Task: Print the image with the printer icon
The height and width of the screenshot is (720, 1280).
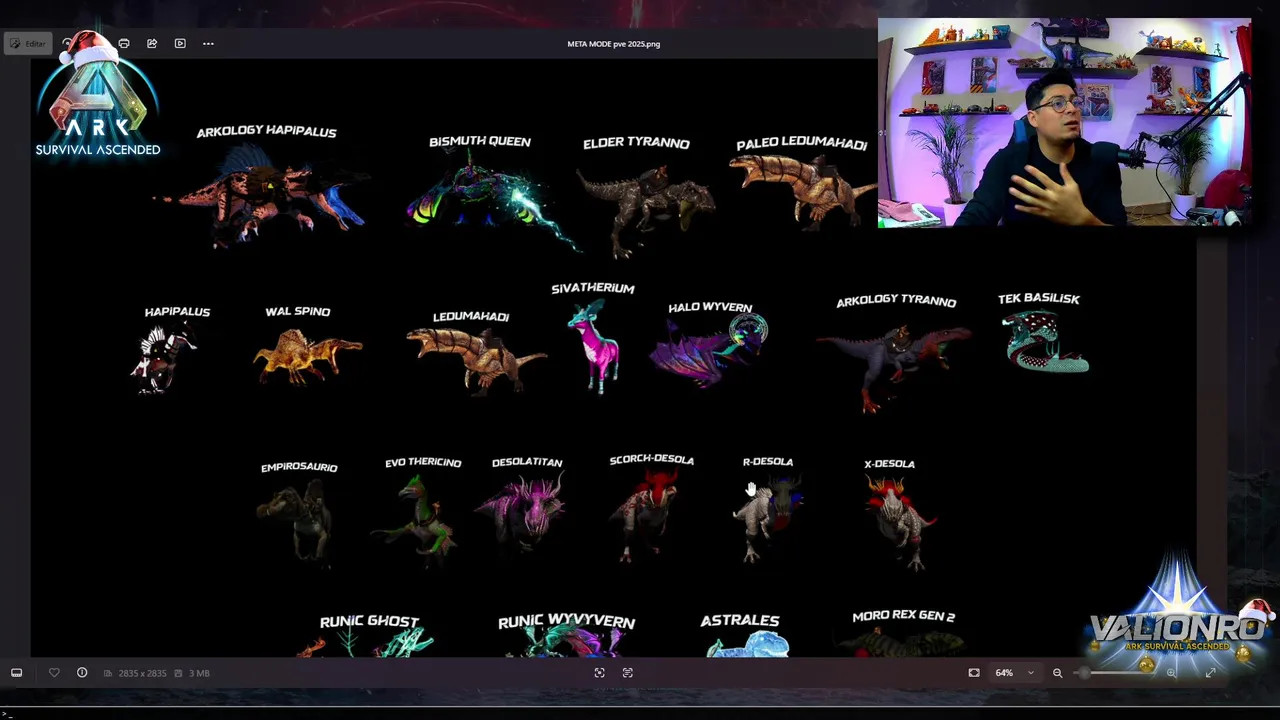Action: coord(124,44)
